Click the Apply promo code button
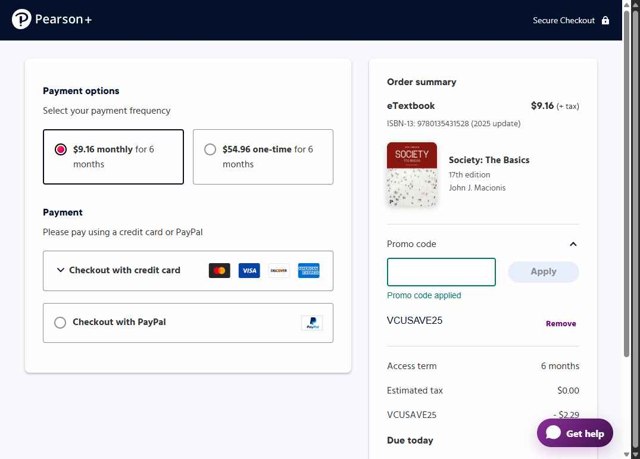The width and height of the screenshot is (640, 459). (543, 272)
